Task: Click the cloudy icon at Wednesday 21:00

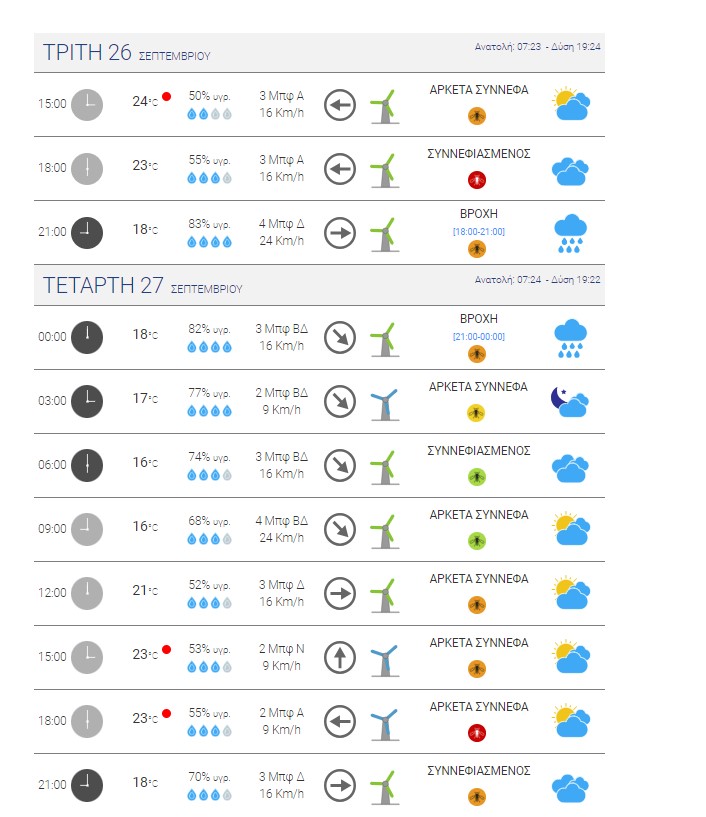Action: [x=570, y=788]
